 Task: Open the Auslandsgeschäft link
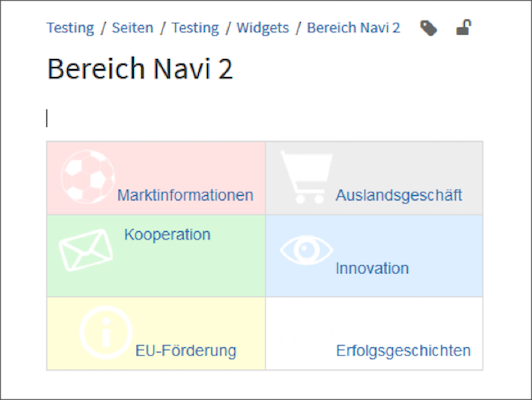coord(399,195)
